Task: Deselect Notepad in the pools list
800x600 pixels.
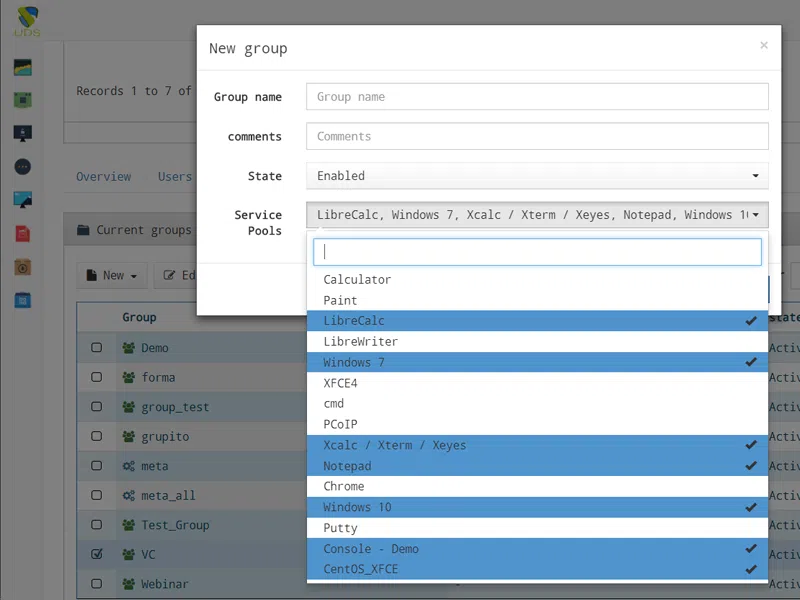Action: click(x=537, y=466)
